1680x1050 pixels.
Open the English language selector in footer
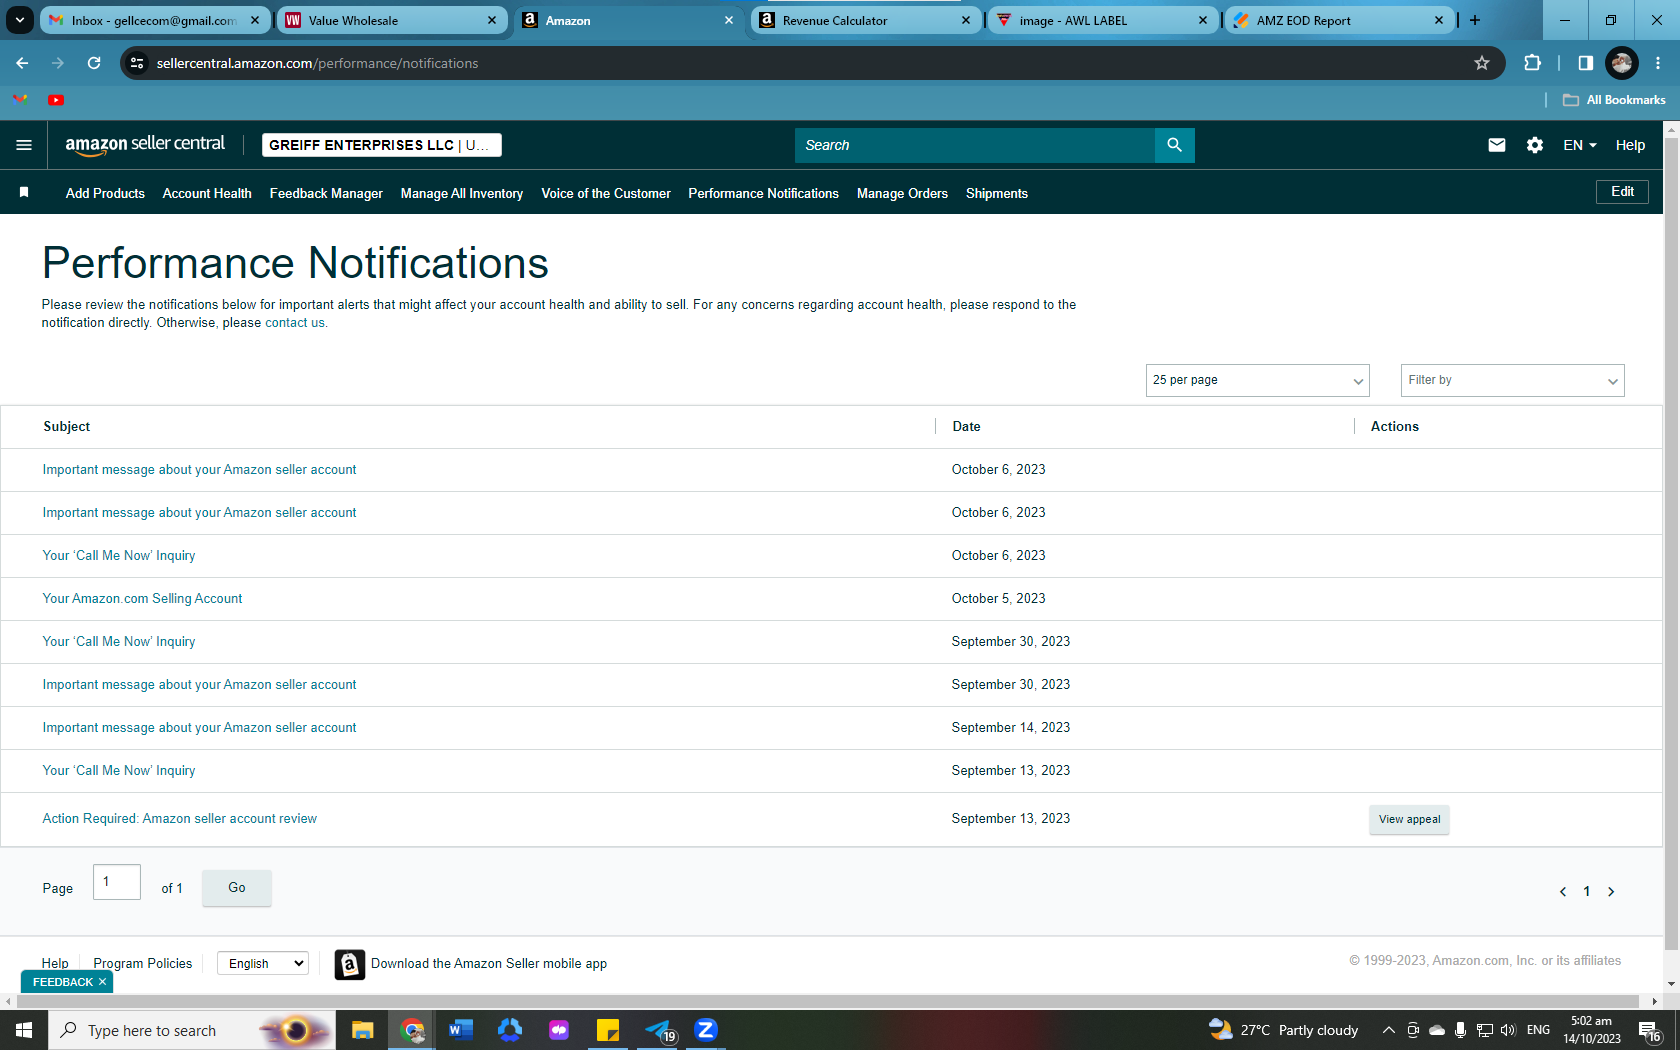click(263, 963)
